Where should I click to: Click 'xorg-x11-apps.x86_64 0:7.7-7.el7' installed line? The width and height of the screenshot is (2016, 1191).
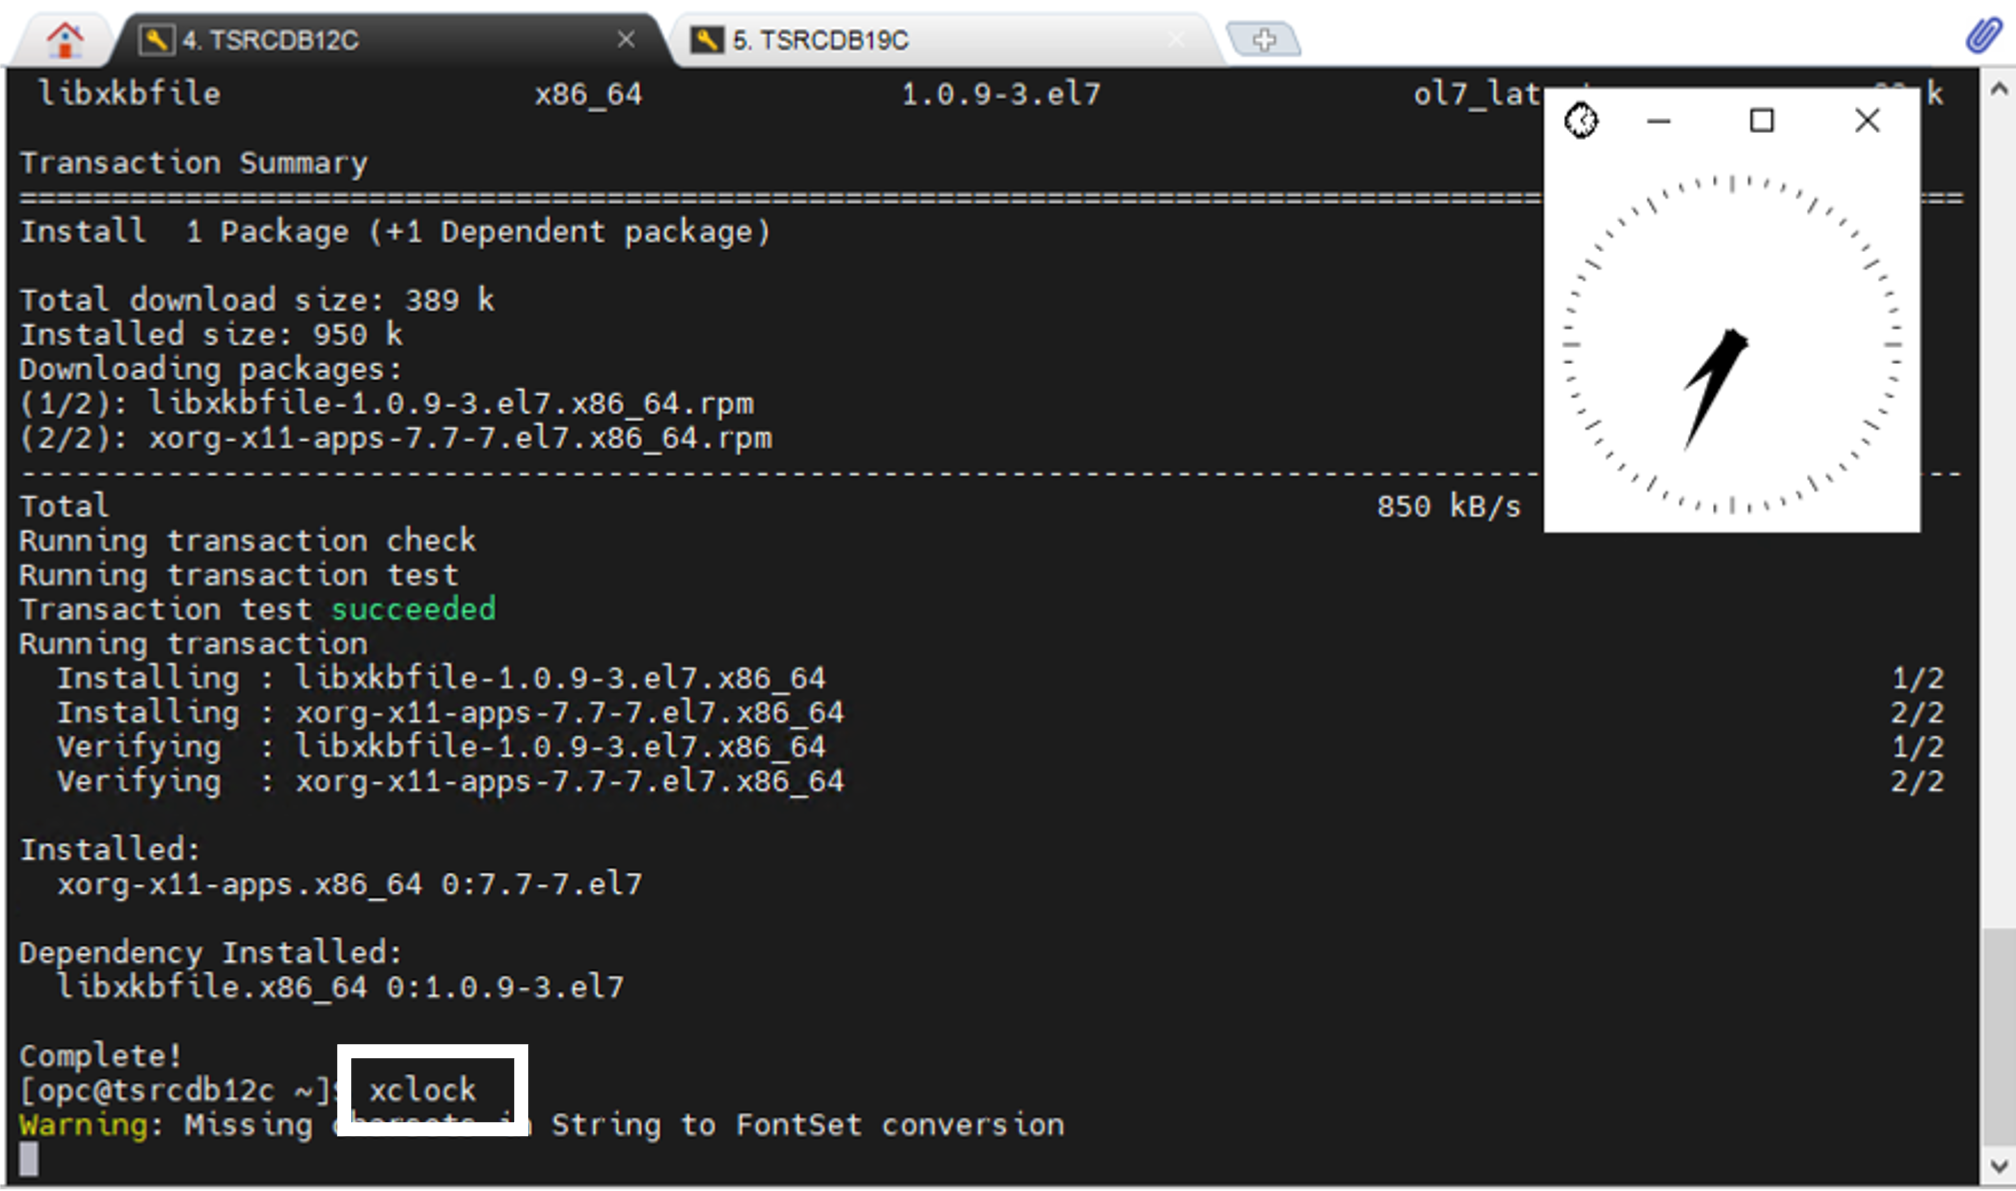coord(349,884)
